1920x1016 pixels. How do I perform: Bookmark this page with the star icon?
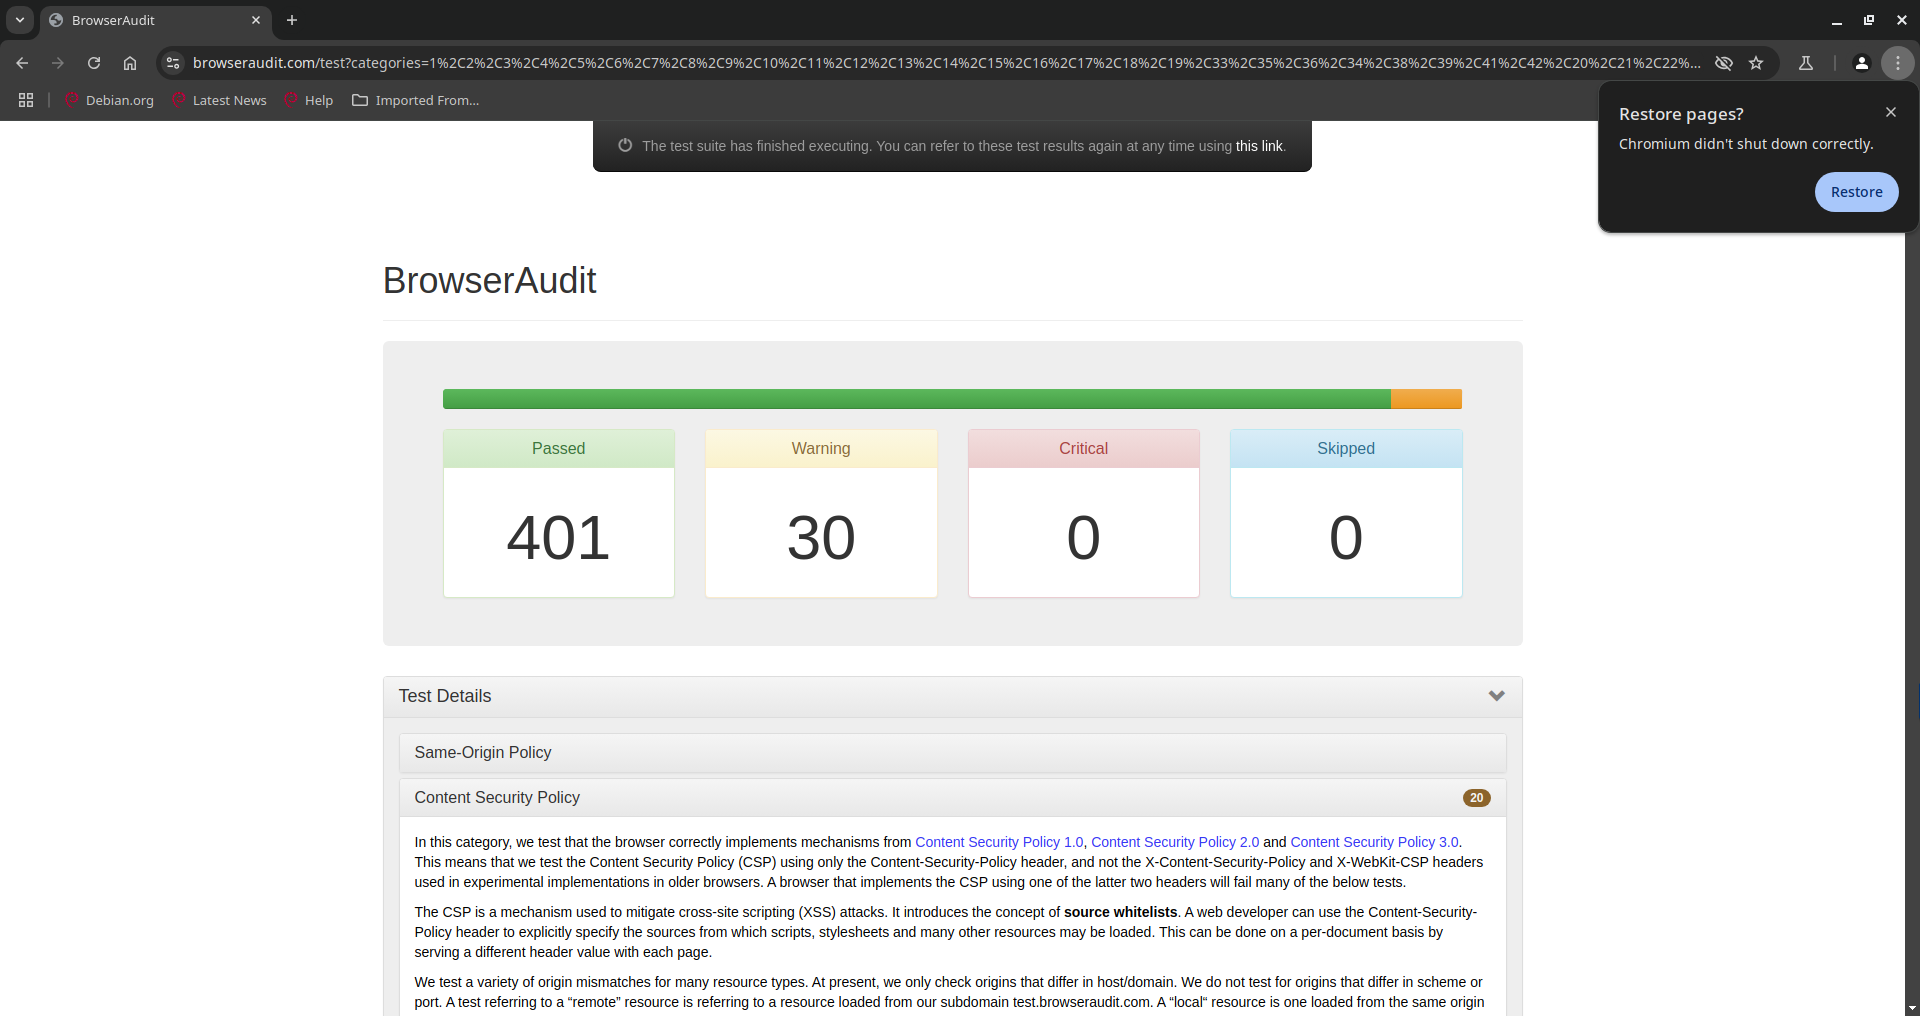[1756, 63]
